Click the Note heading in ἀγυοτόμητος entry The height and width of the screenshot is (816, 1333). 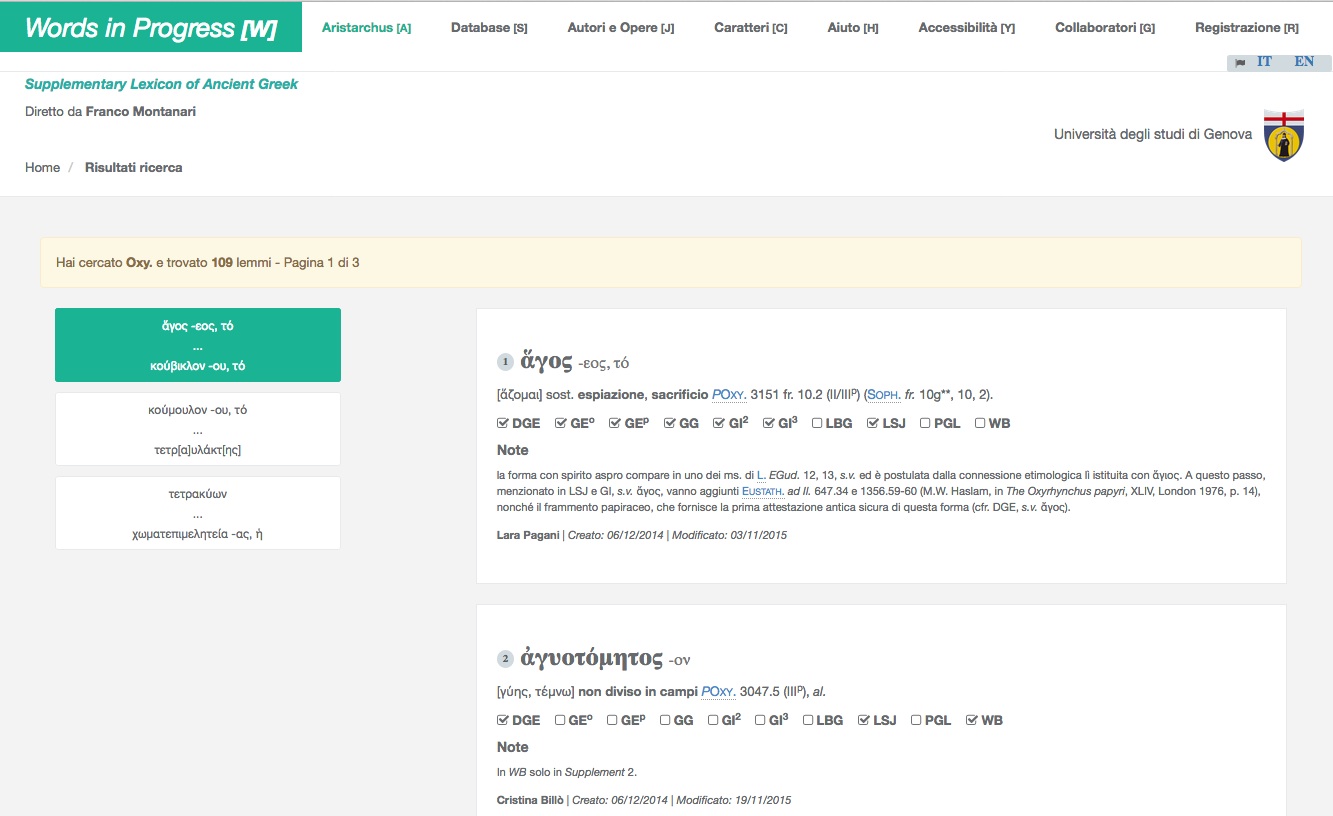point(513,747)
